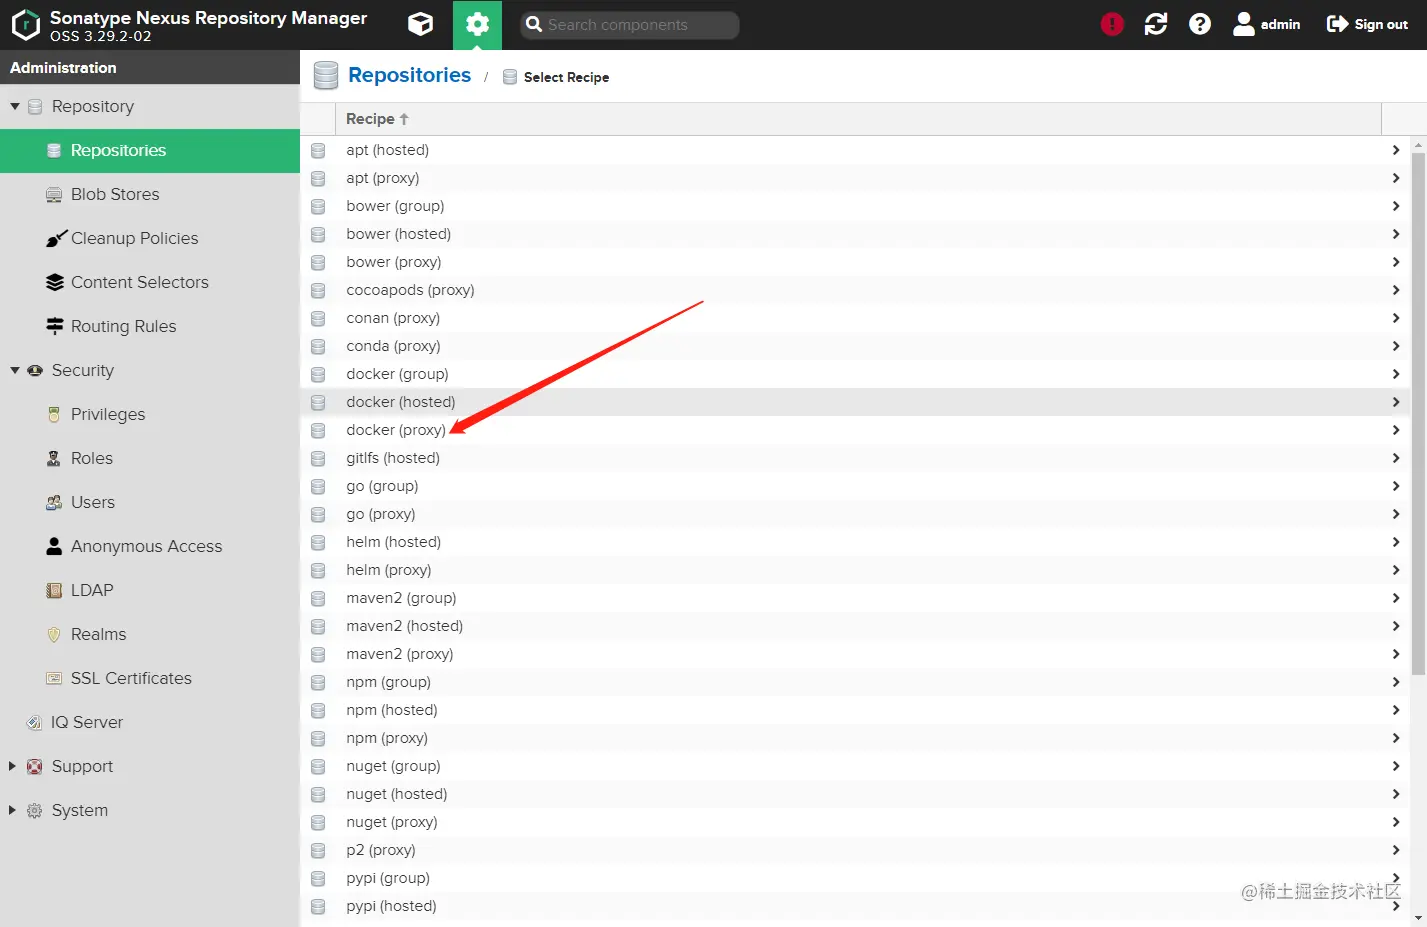1427x927 pixels.
Task: Expand the System tree section
Action: pyautogui.click(x=13, y=810)
